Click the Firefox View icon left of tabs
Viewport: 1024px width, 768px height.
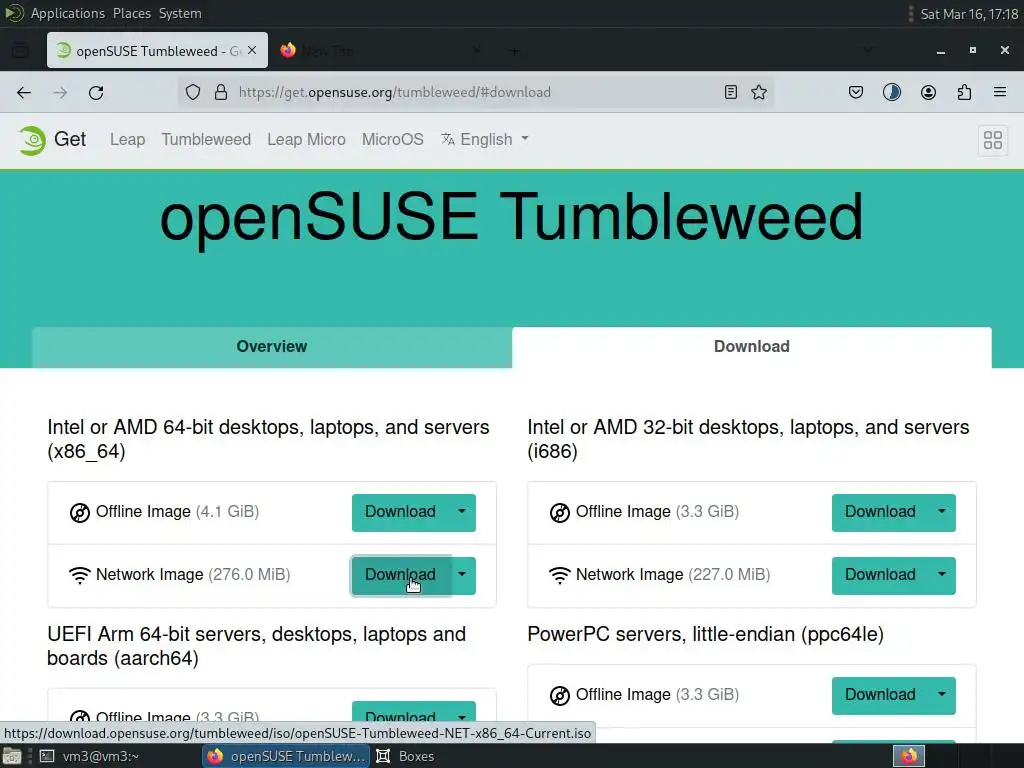pyautogui.click(x=20, y=50)
